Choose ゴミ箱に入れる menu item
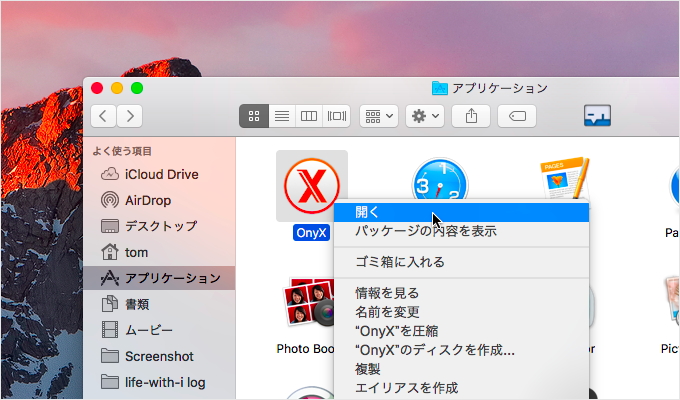The image size is (680, 400). pyautogui.click(x=461, y=262)
